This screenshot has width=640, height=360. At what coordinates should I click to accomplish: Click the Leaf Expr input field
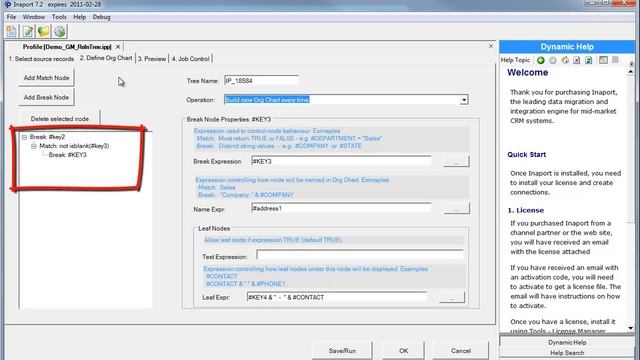click(x=337, y=297)
